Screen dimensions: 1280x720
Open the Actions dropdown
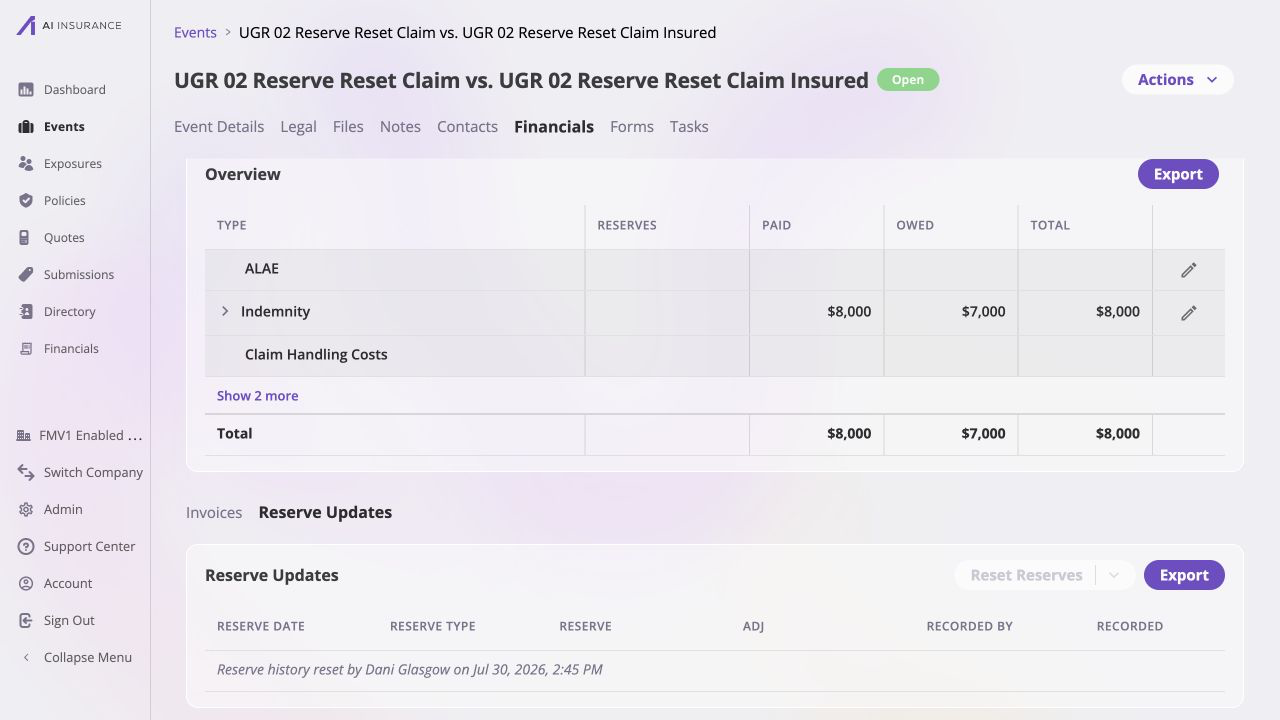[1178, 80]
